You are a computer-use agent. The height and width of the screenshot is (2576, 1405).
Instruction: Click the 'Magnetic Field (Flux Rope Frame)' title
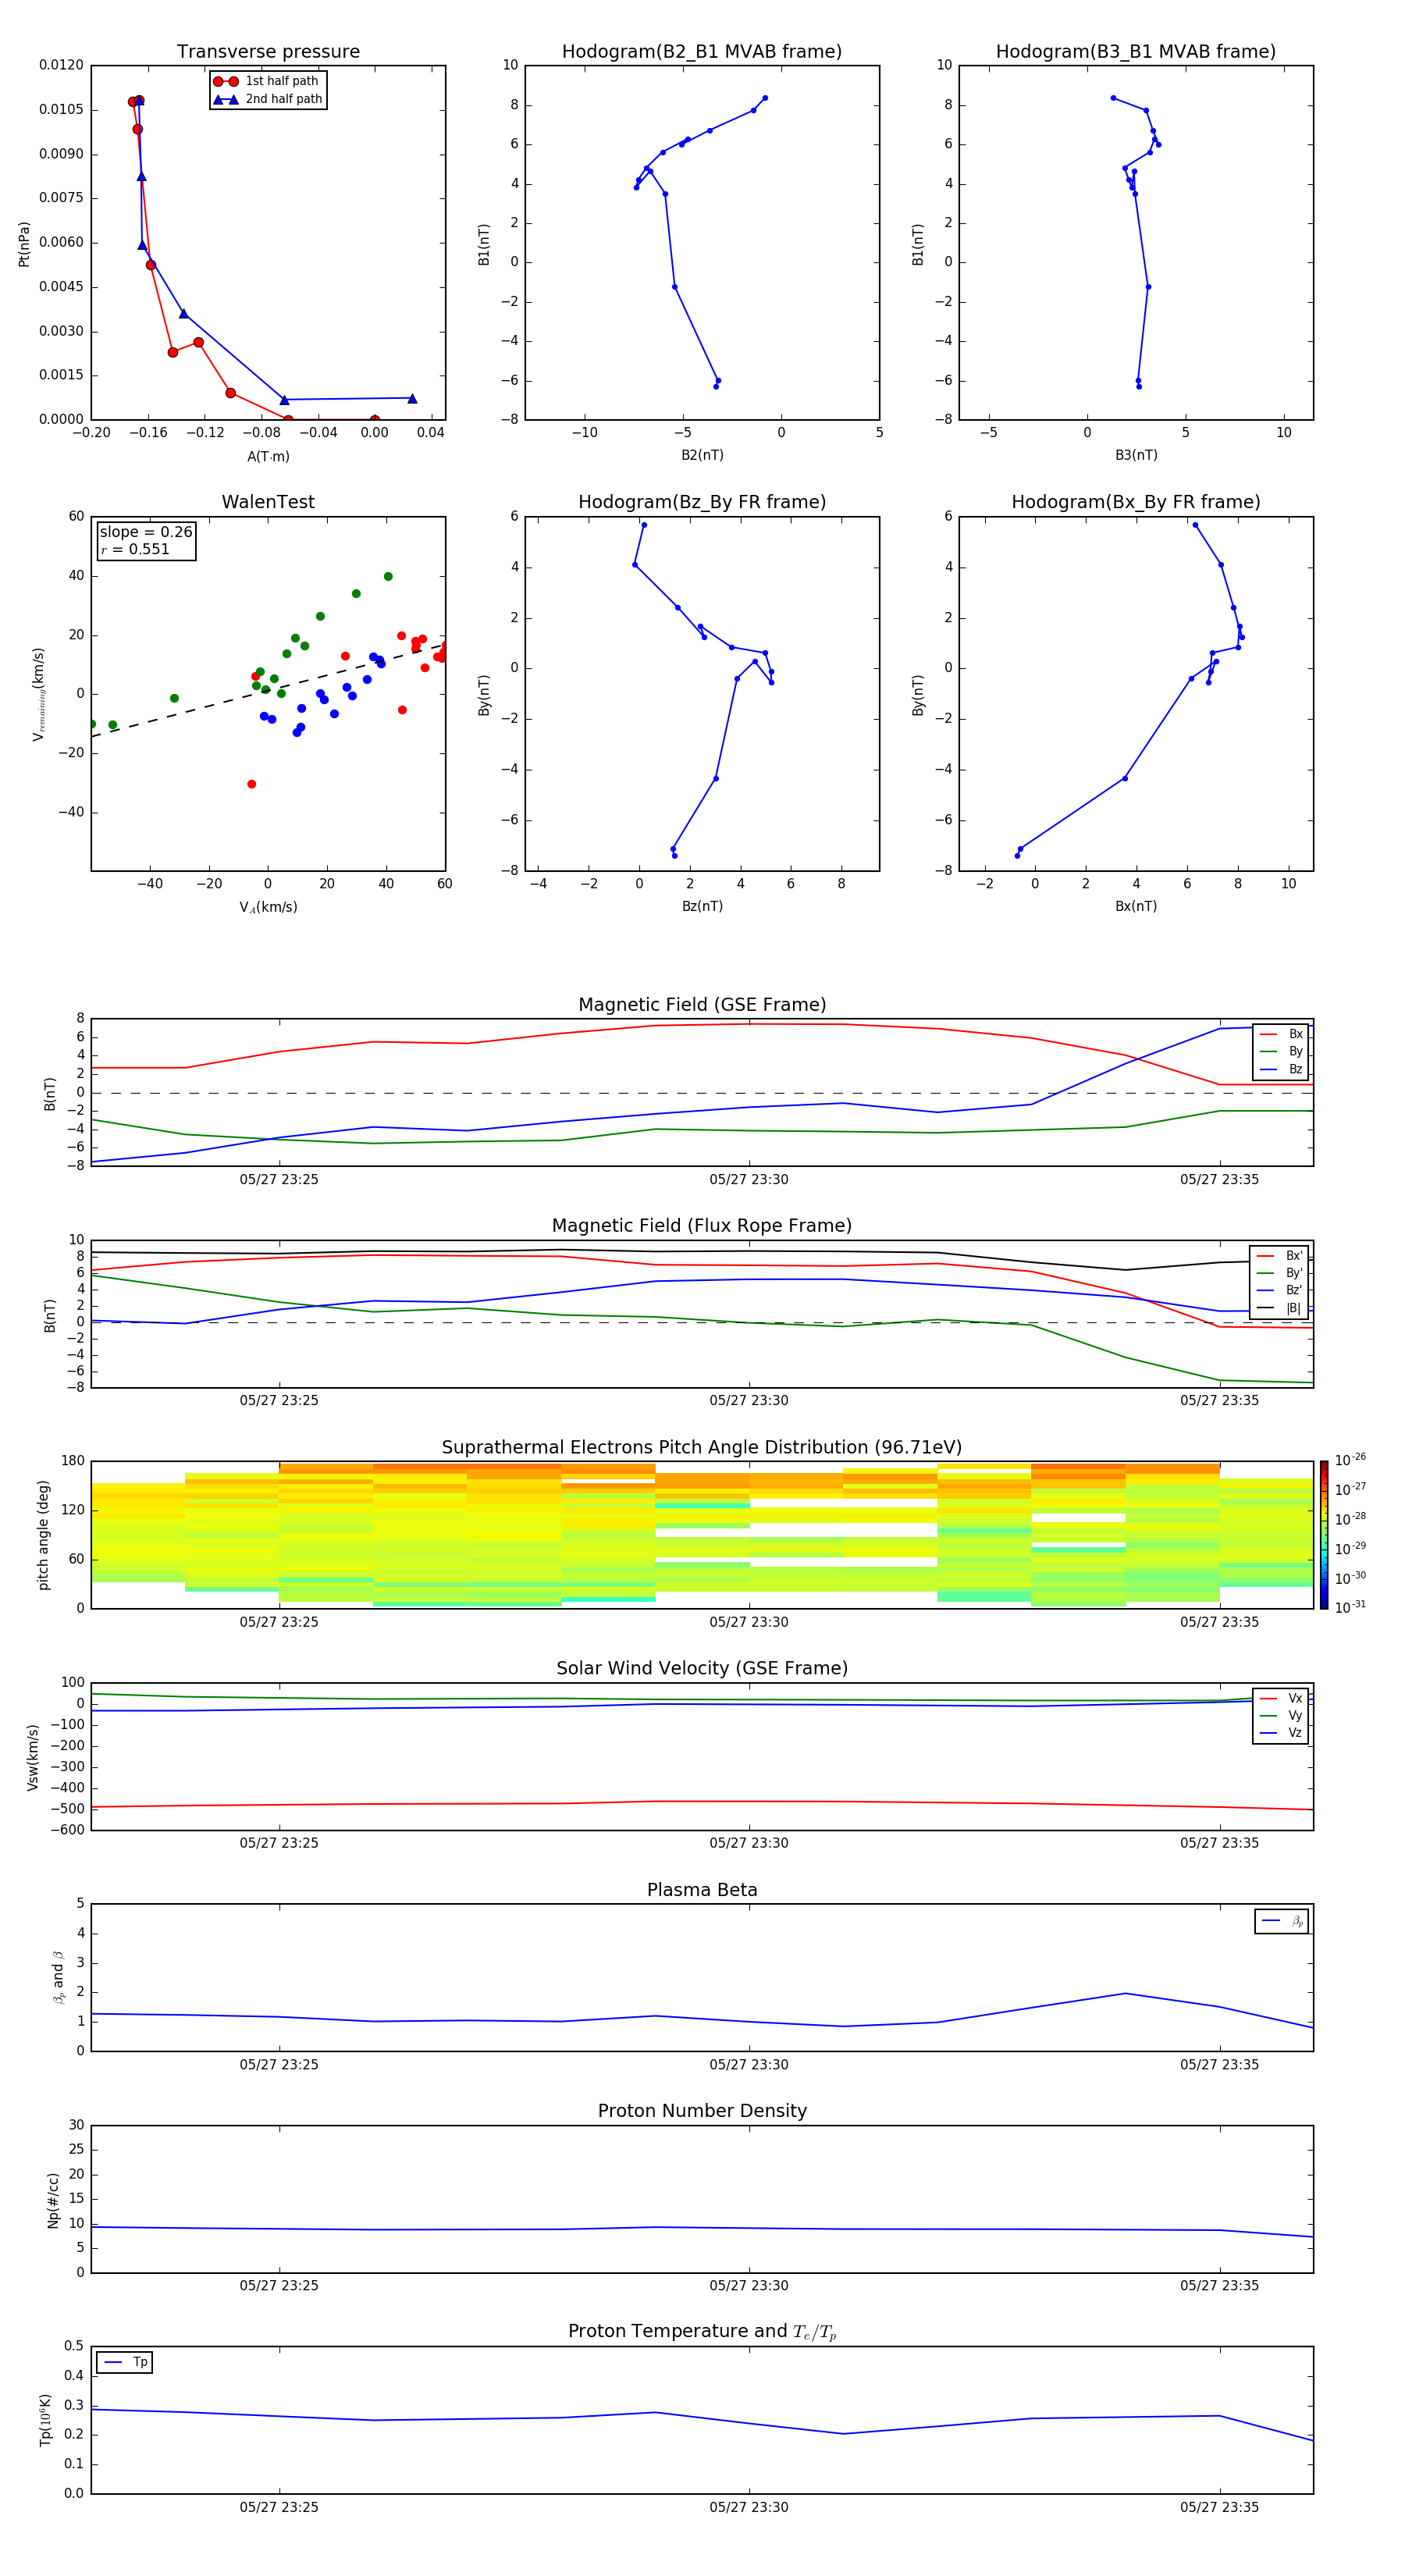(702, 1226)
